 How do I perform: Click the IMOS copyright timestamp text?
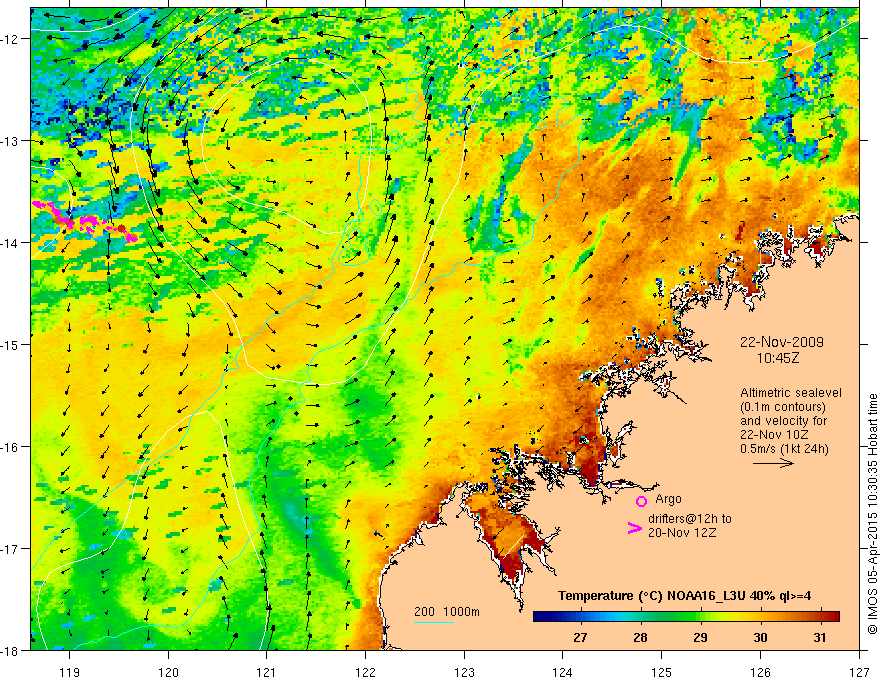(x=872, y=514)
